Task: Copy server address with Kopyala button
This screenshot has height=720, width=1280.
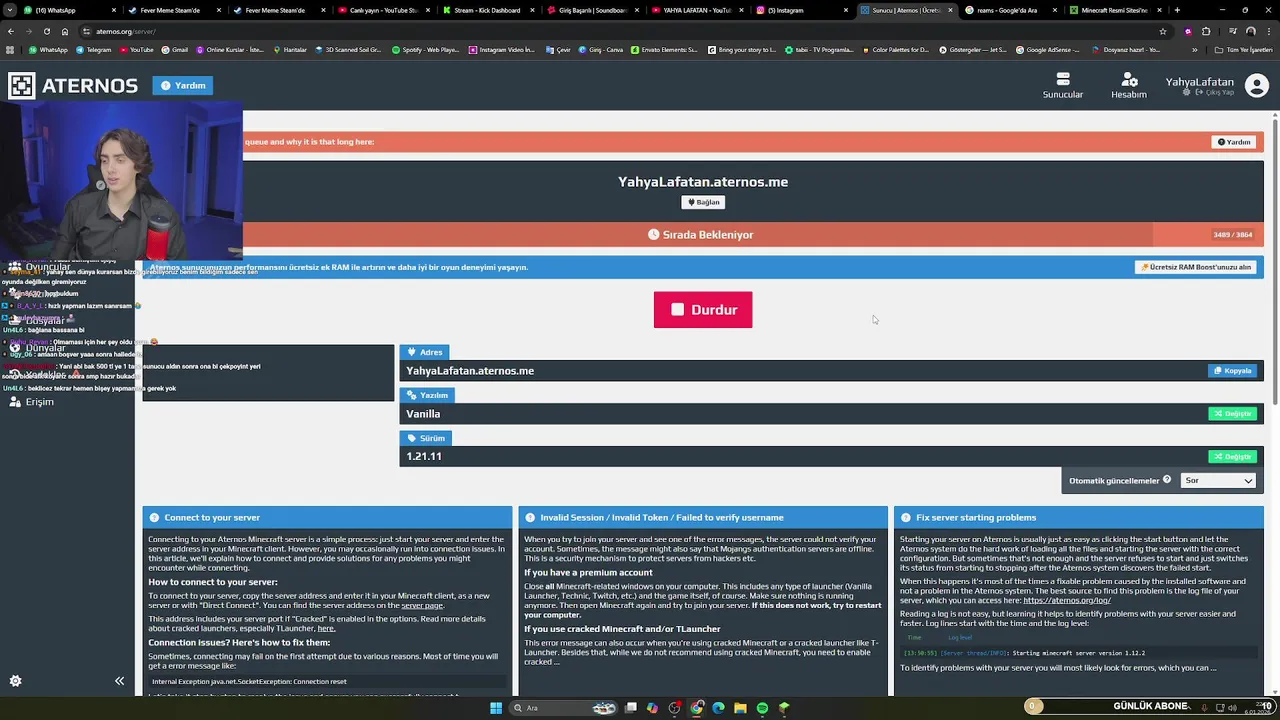Action: click(x=1233, y=371)
